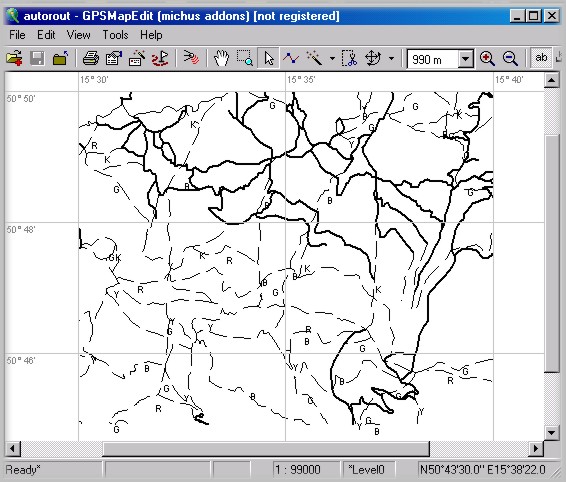Click the horizontal scrollbar left arrow
The image size is (566, 482).
tap(12, 448)
